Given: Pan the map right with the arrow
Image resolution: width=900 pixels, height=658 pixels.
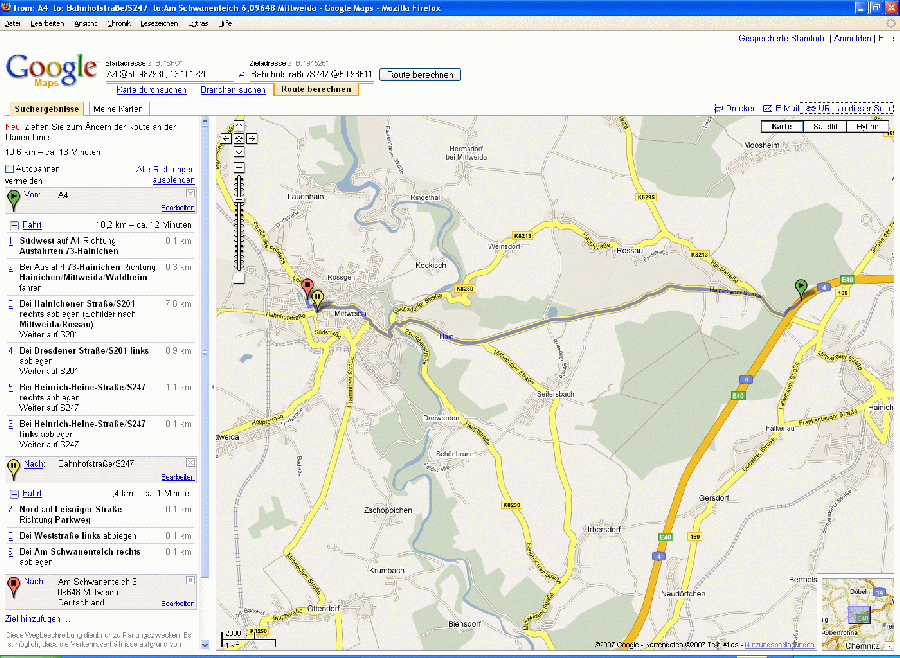Looking at the screenshot, I should (x=251, y=138).
